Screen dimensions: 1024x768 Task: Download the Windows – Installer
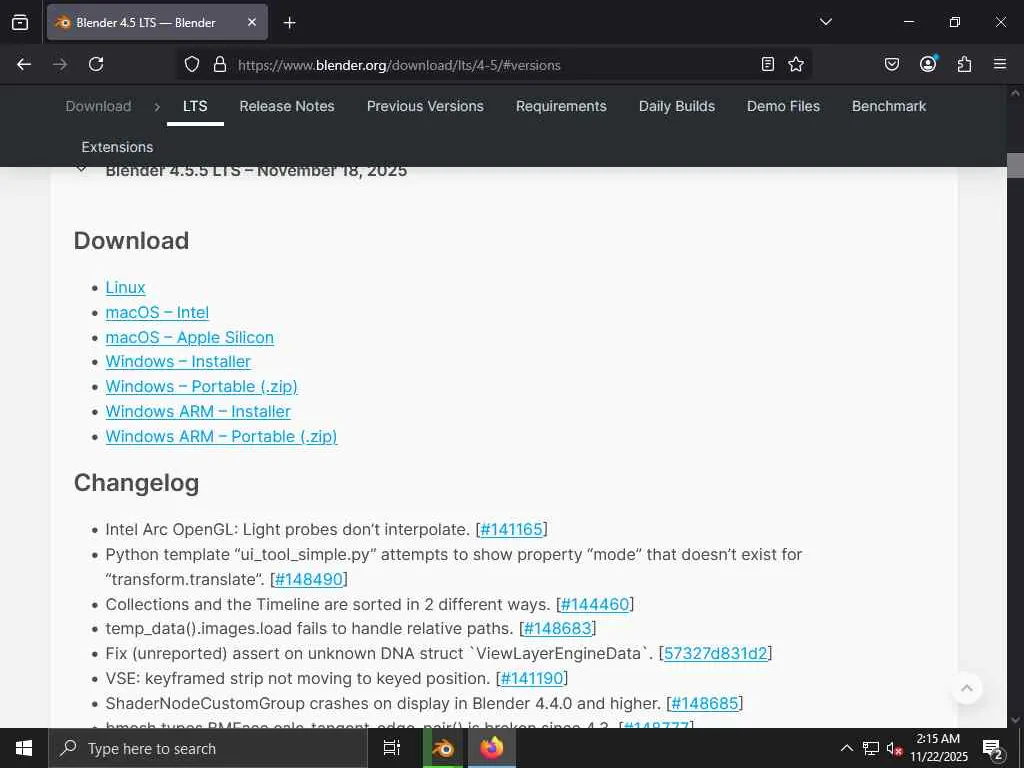click(x=178, y=361)
